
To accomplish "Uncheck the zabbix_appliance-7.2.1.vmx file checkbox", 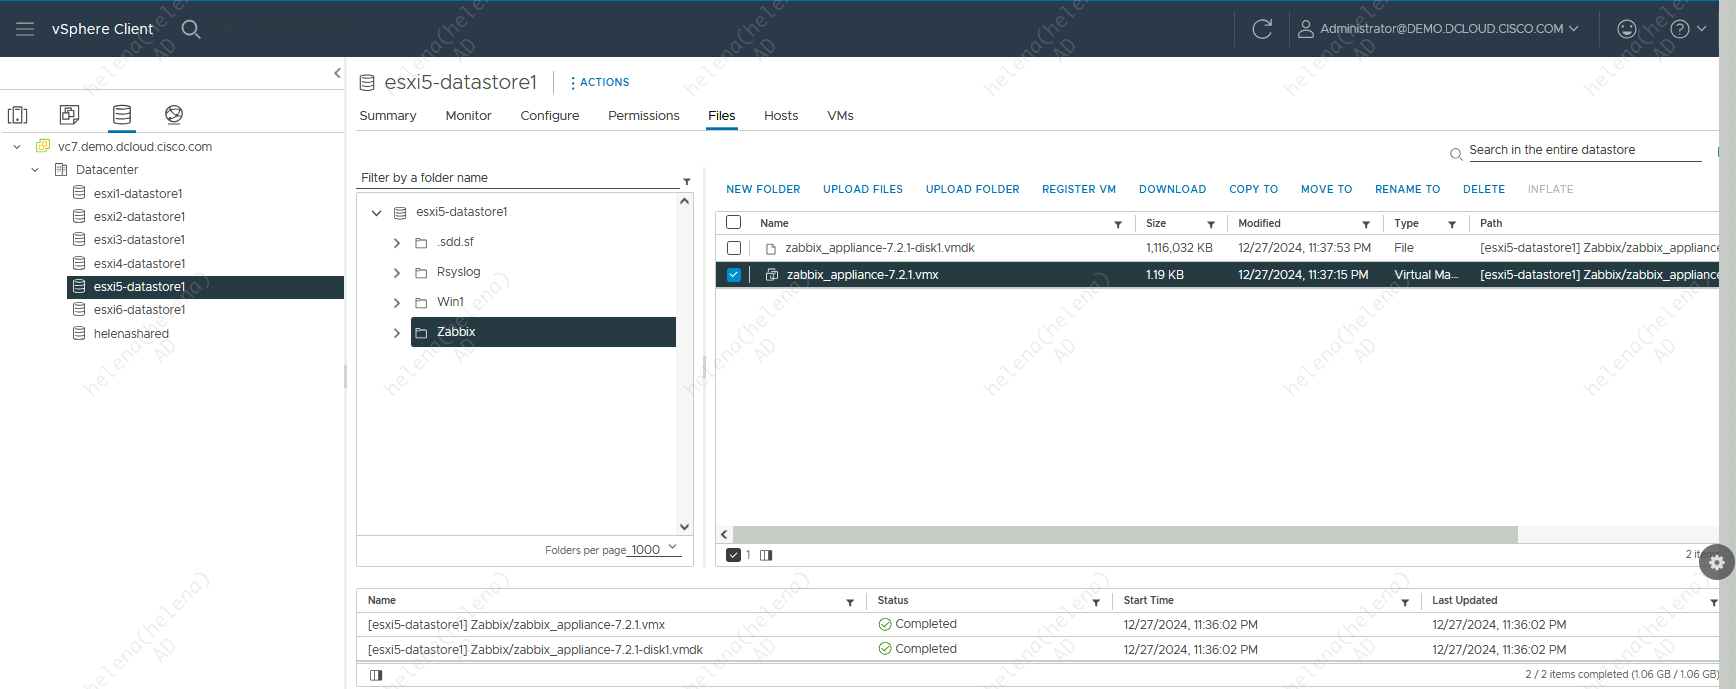I will [x=734, y=275].
